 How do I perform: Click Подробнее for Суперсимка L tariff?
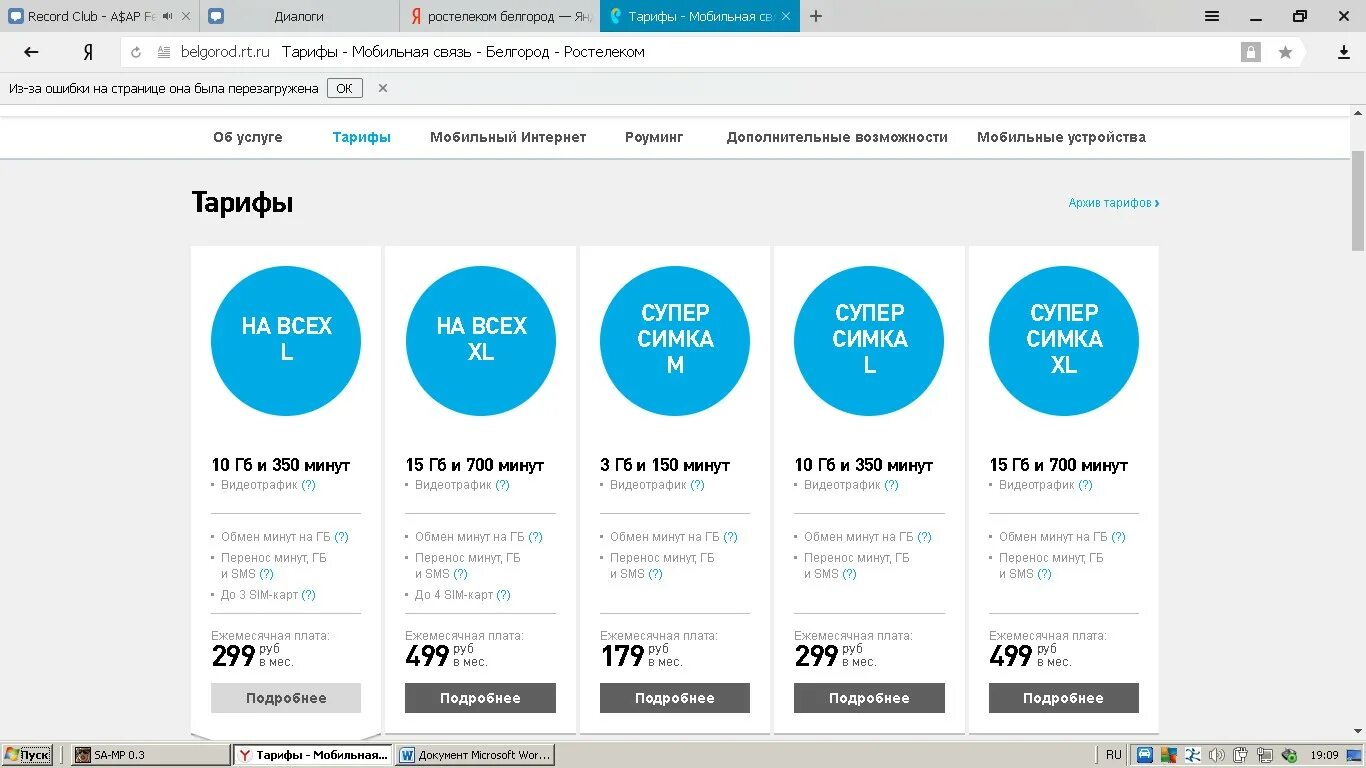click(x=869, y=698)
